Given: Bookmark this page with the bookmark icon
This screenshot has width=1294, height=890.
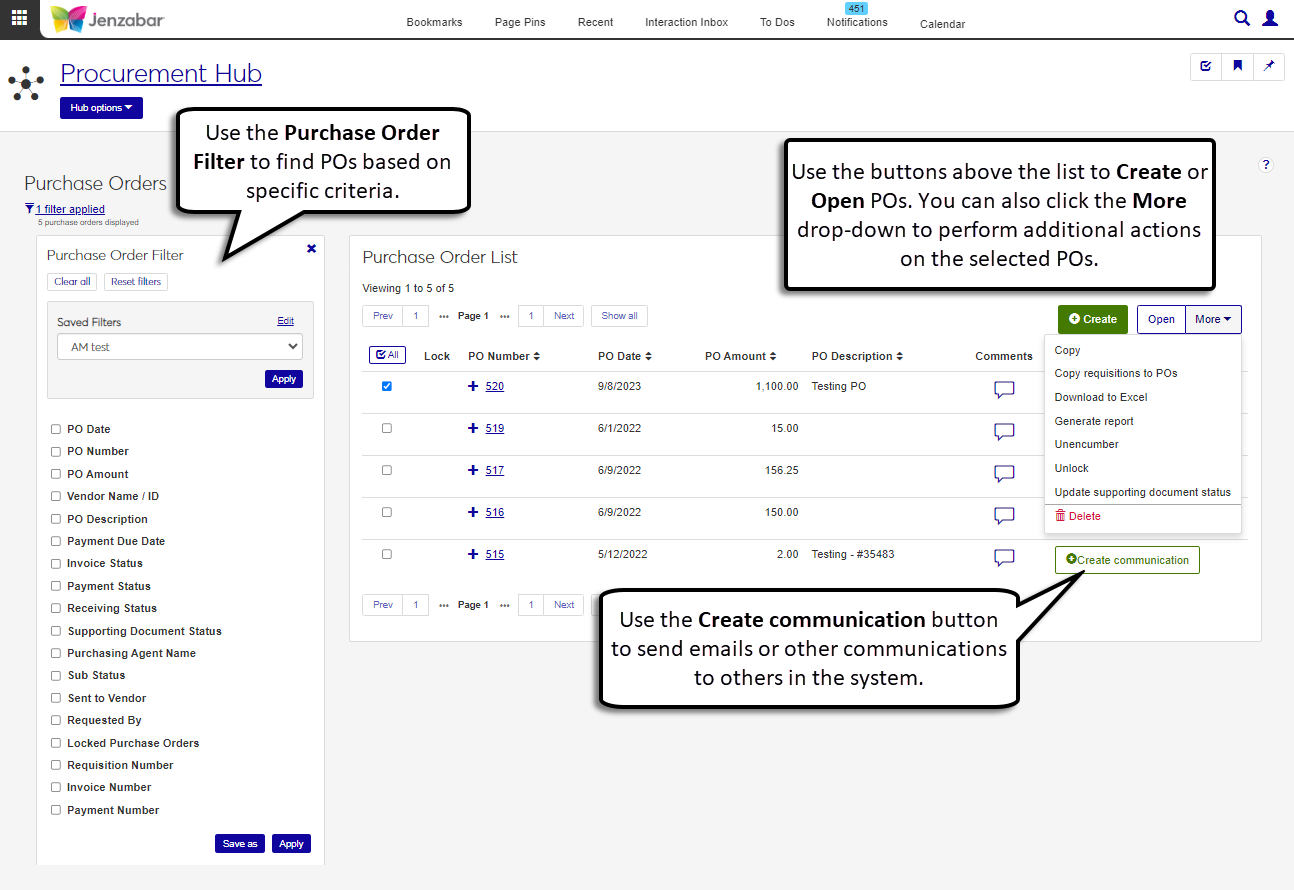Looking at the screenshot, I should [1237, 66].
